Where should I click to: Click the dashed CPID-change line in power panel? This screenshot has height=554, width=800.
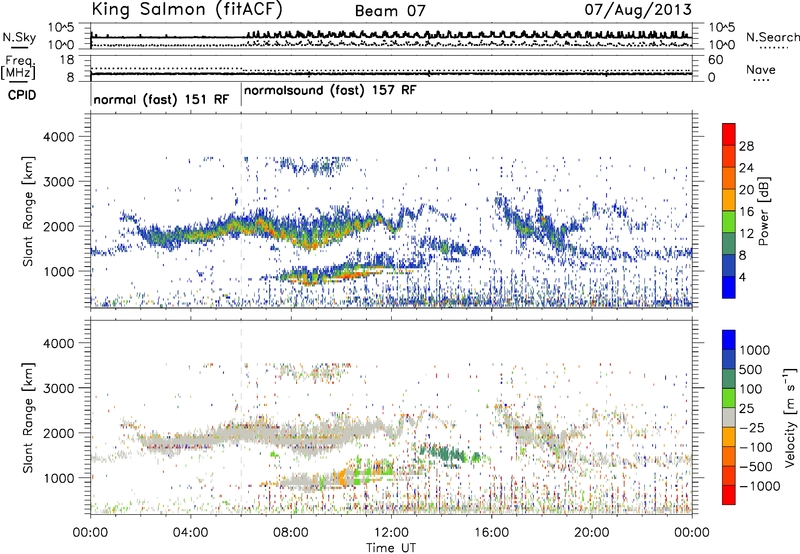pyautogui.click(x=241, y=211)
